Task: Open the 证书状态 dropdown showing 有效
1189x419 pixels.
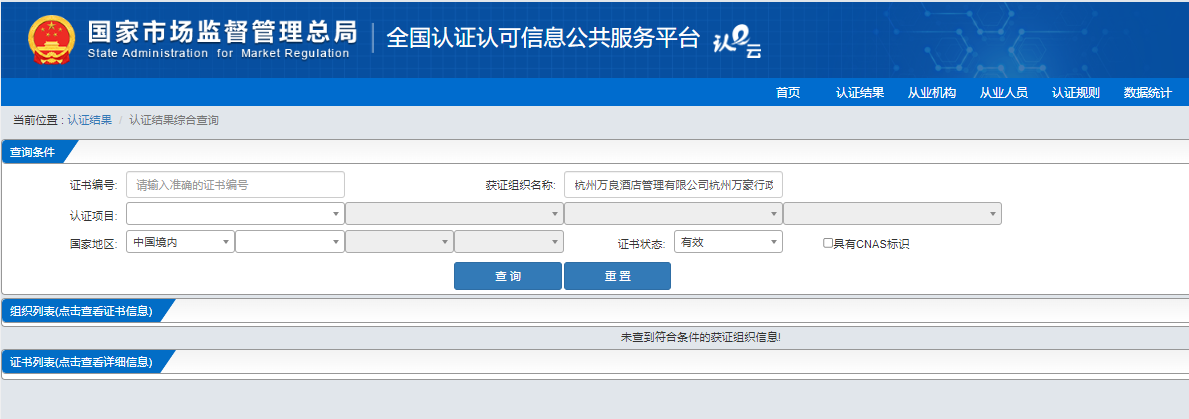Action: click(x=728, y=242)
